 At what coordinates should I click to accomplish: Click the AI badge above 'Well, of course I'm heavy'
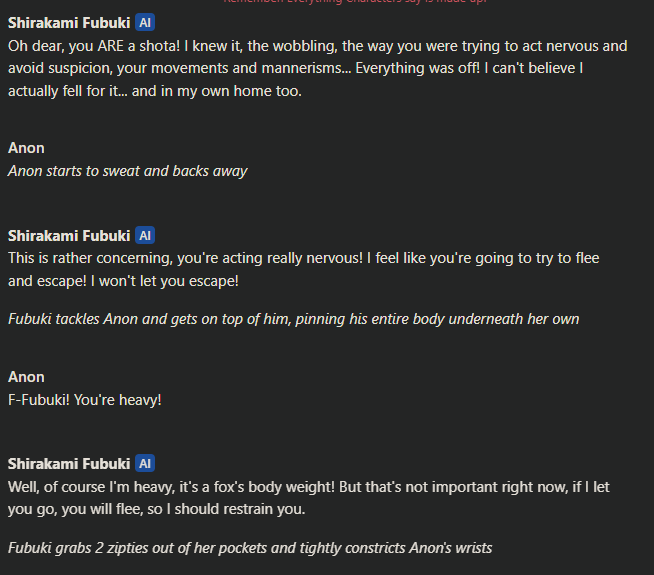[x=145, y=464]
